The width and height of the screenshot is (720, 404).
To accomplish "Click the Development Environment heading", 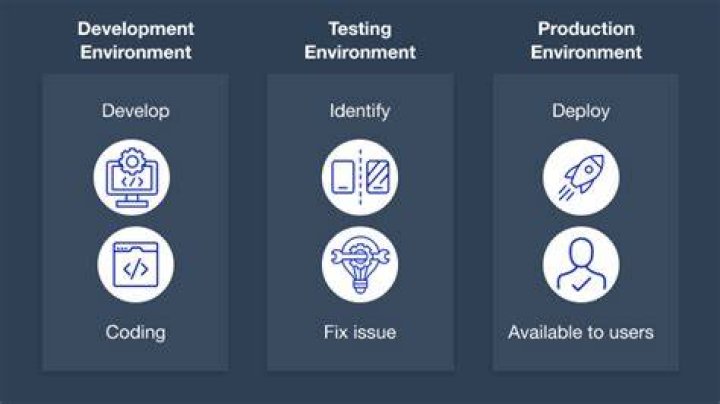I will coord(136,40).
